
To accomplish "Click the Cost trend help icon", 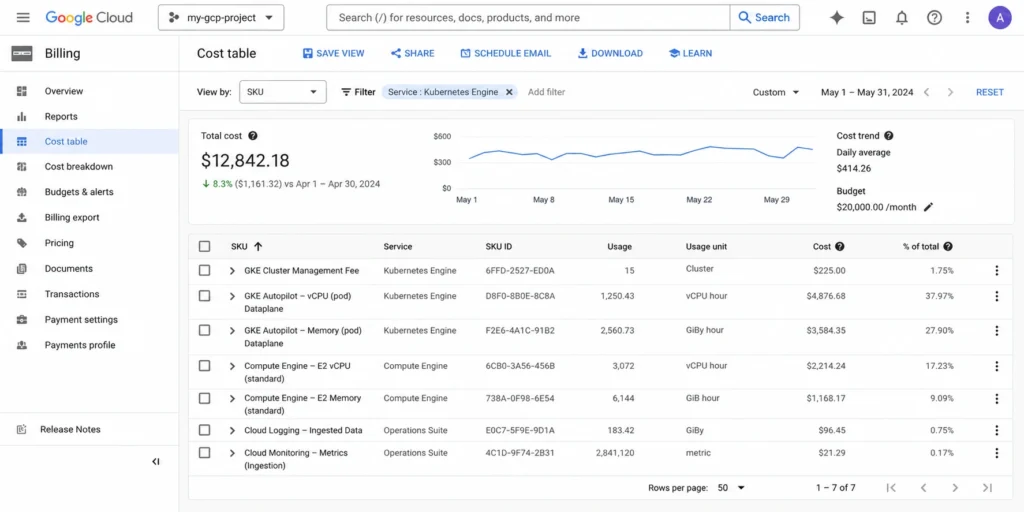I will [888, 136].
